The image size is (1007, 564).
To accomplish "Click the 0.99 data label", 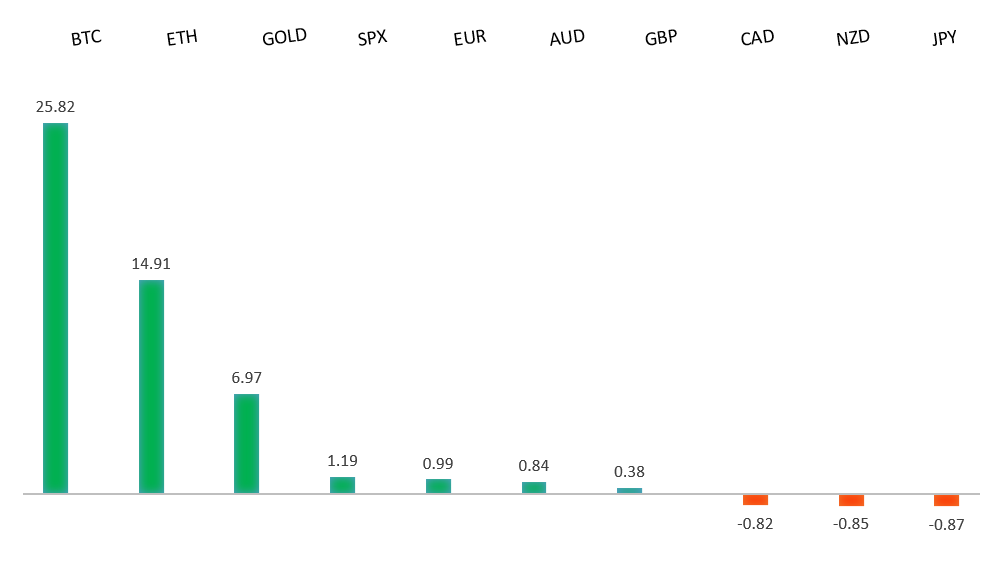I will (438, 464).
